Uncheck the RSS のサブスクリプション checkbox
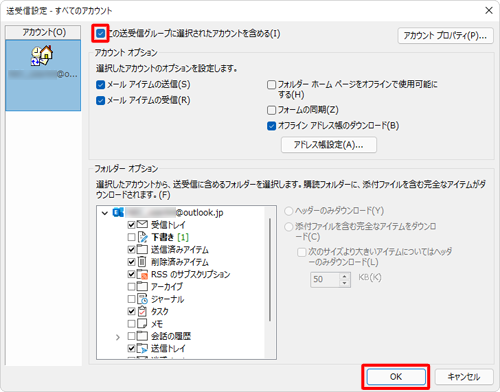The width and height of the screenshot is (500, 392). [x=131, y=274]
